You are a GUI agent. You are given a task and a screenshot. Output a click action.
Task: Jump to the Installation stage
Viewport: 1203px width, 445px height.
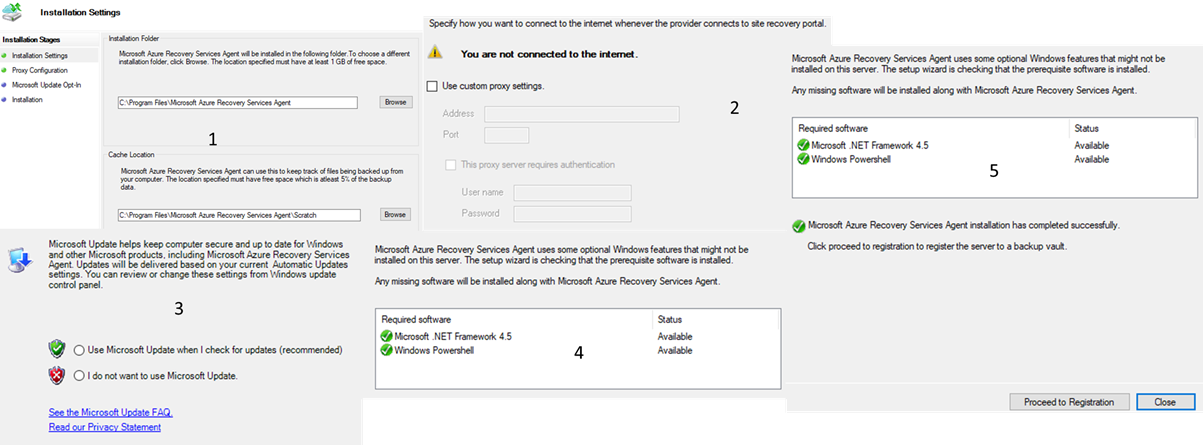pyautogui.click(x=26, y=100)
